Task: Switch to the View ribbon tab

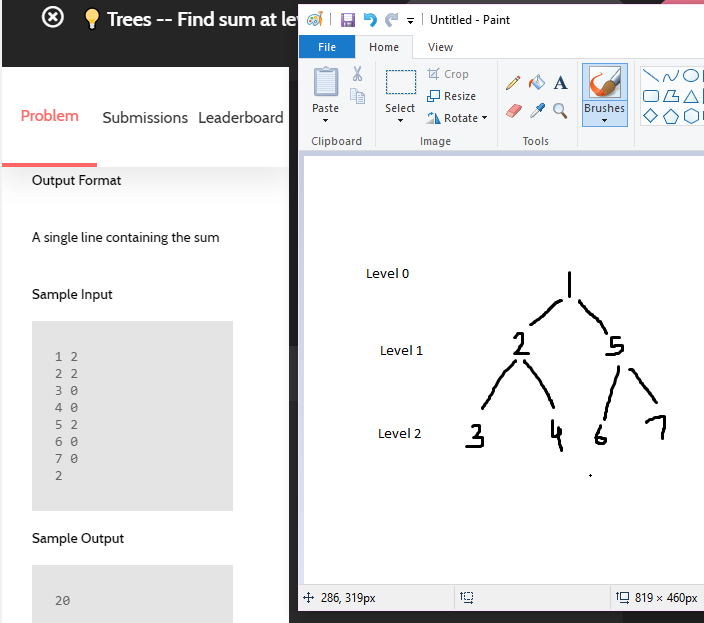Action: 440,47
